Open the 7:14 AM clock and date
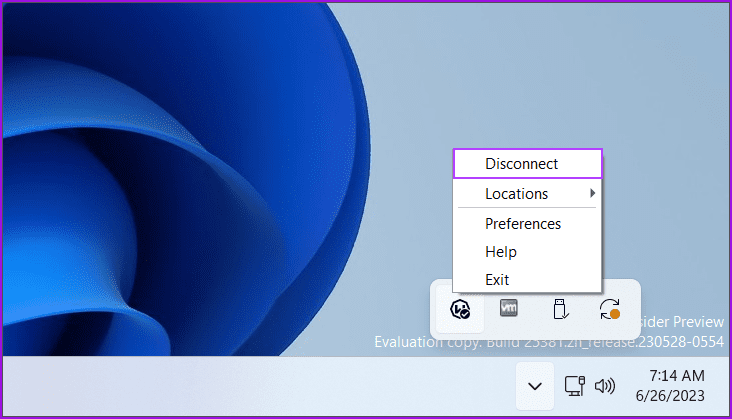The width and height of the screenshot is (732, 419). 670,385
